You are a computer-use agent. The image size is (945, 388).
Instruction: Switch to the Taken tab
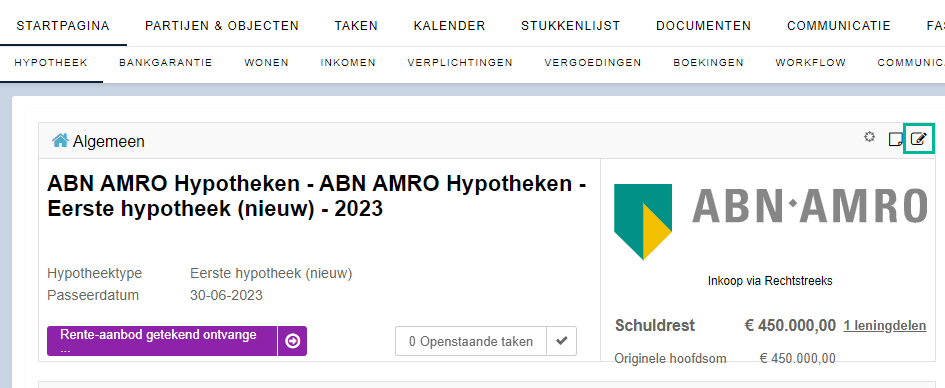(x=356, y=26)
